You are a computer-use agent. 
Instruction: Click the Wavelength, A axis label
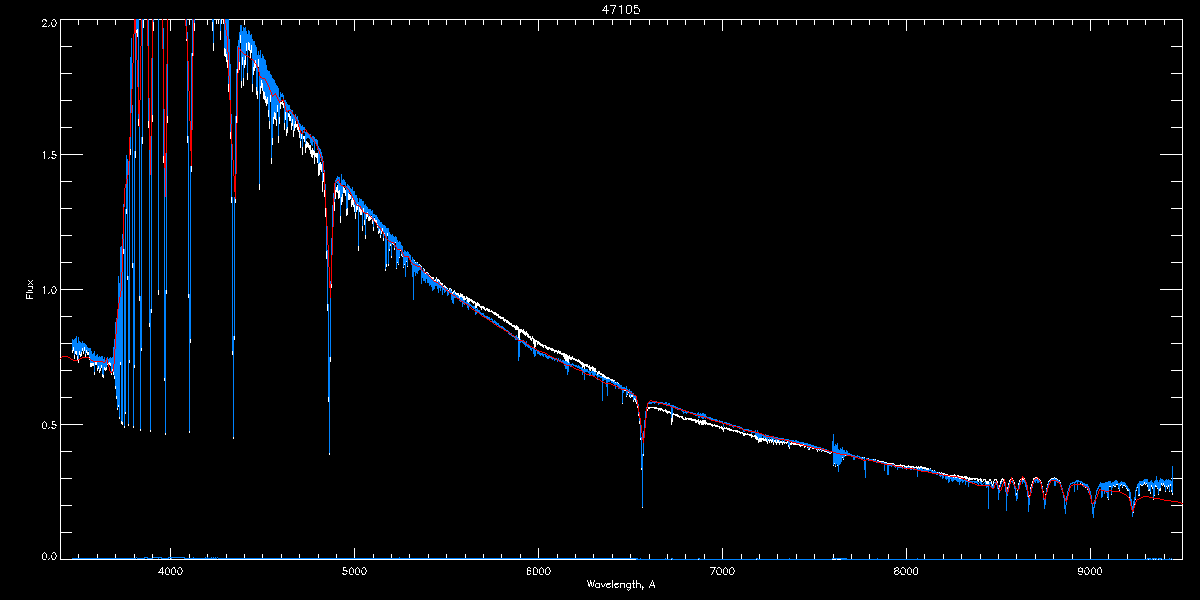pyautogui.click(x=621, y=584)
